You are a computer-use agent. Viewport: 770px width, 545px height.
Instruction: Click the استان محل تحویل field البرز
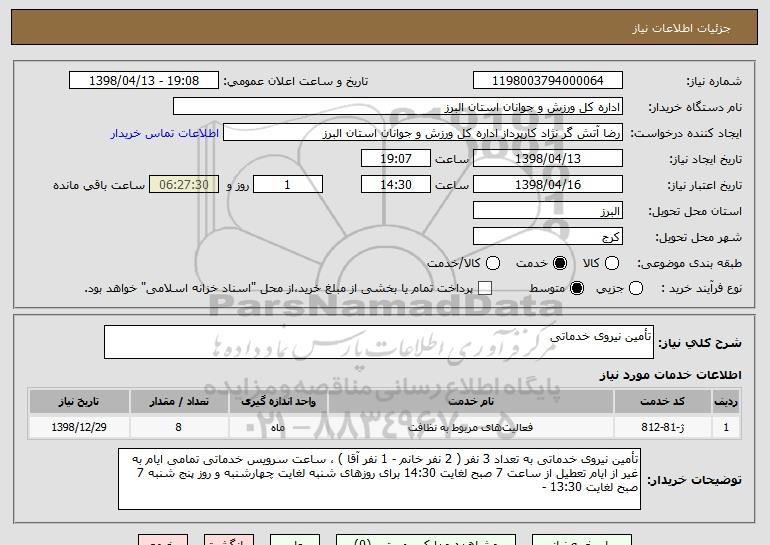point(548,211)
